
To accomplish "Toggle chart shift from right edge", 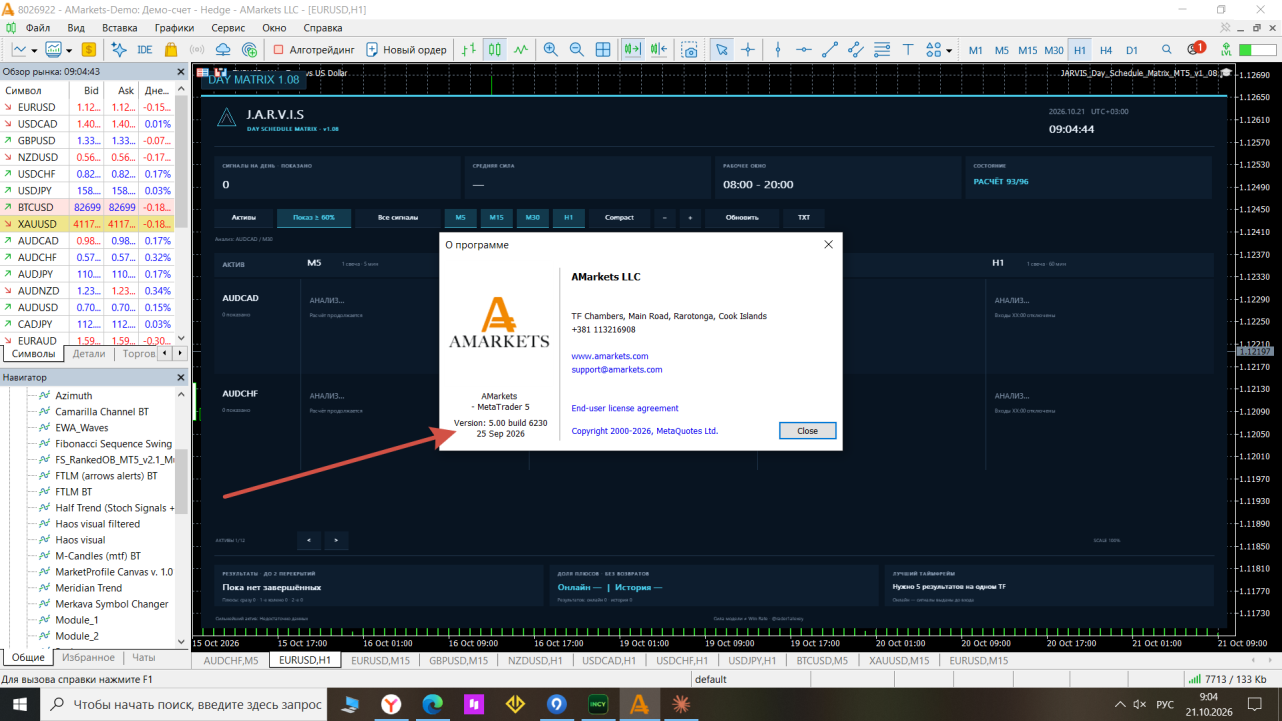I will 658,49.
